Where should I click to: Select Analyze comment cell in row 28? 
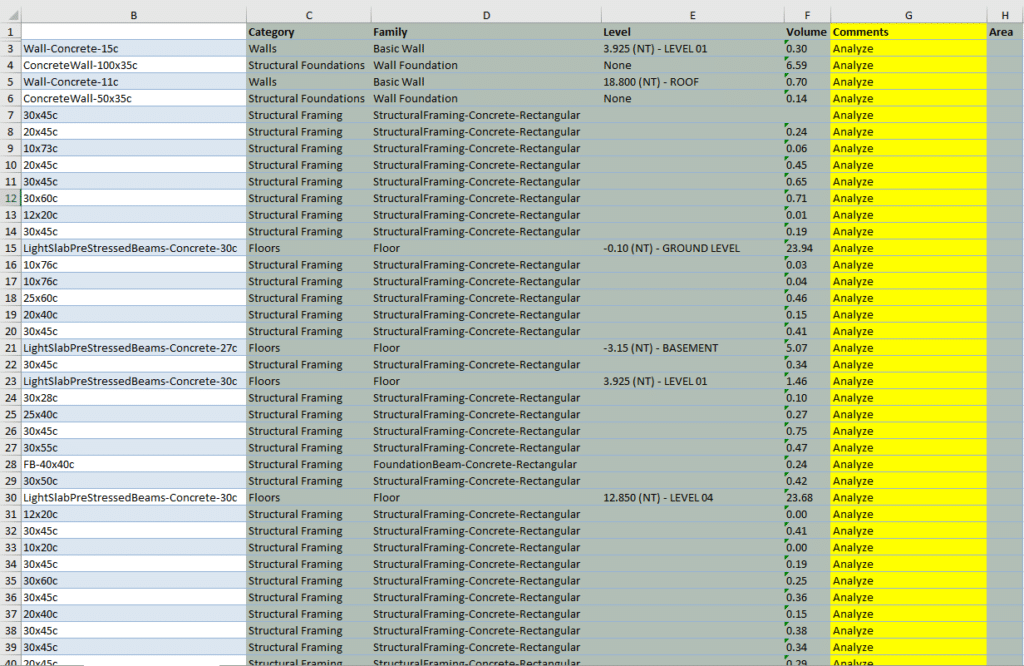(908, 465)
